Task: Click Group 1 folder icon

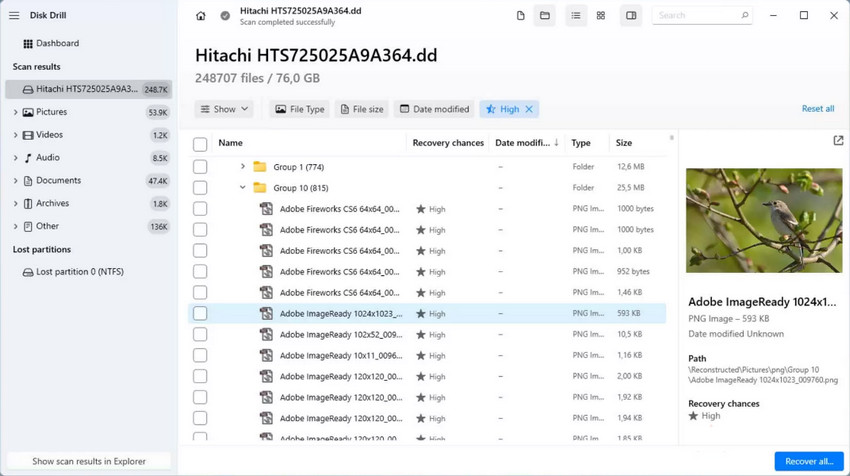Action: (x=260, y=166)
